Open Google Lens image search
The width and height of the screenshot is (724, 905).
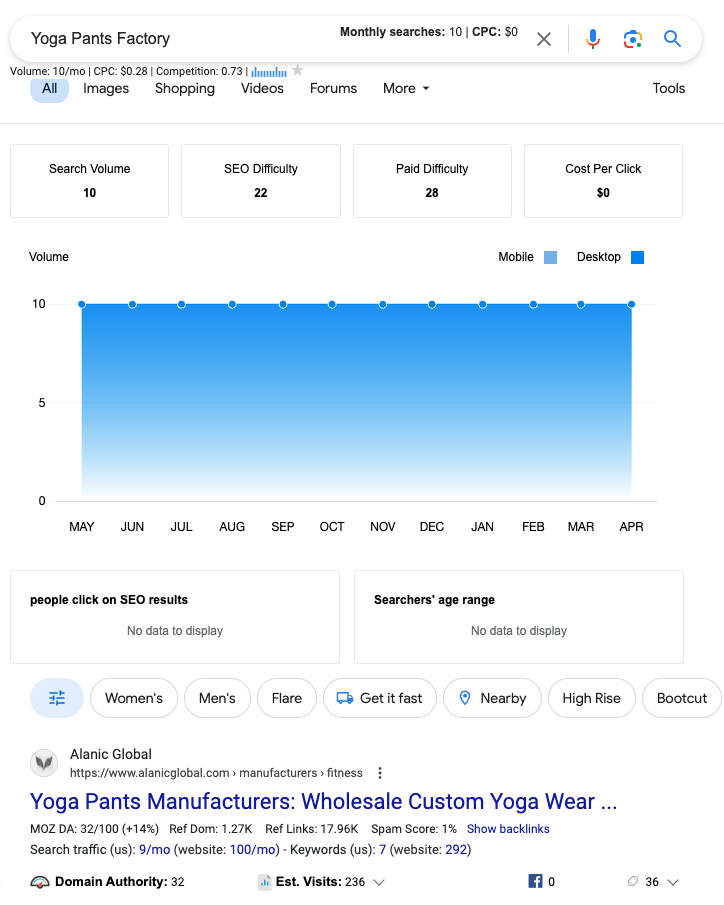tap(632, 39)
